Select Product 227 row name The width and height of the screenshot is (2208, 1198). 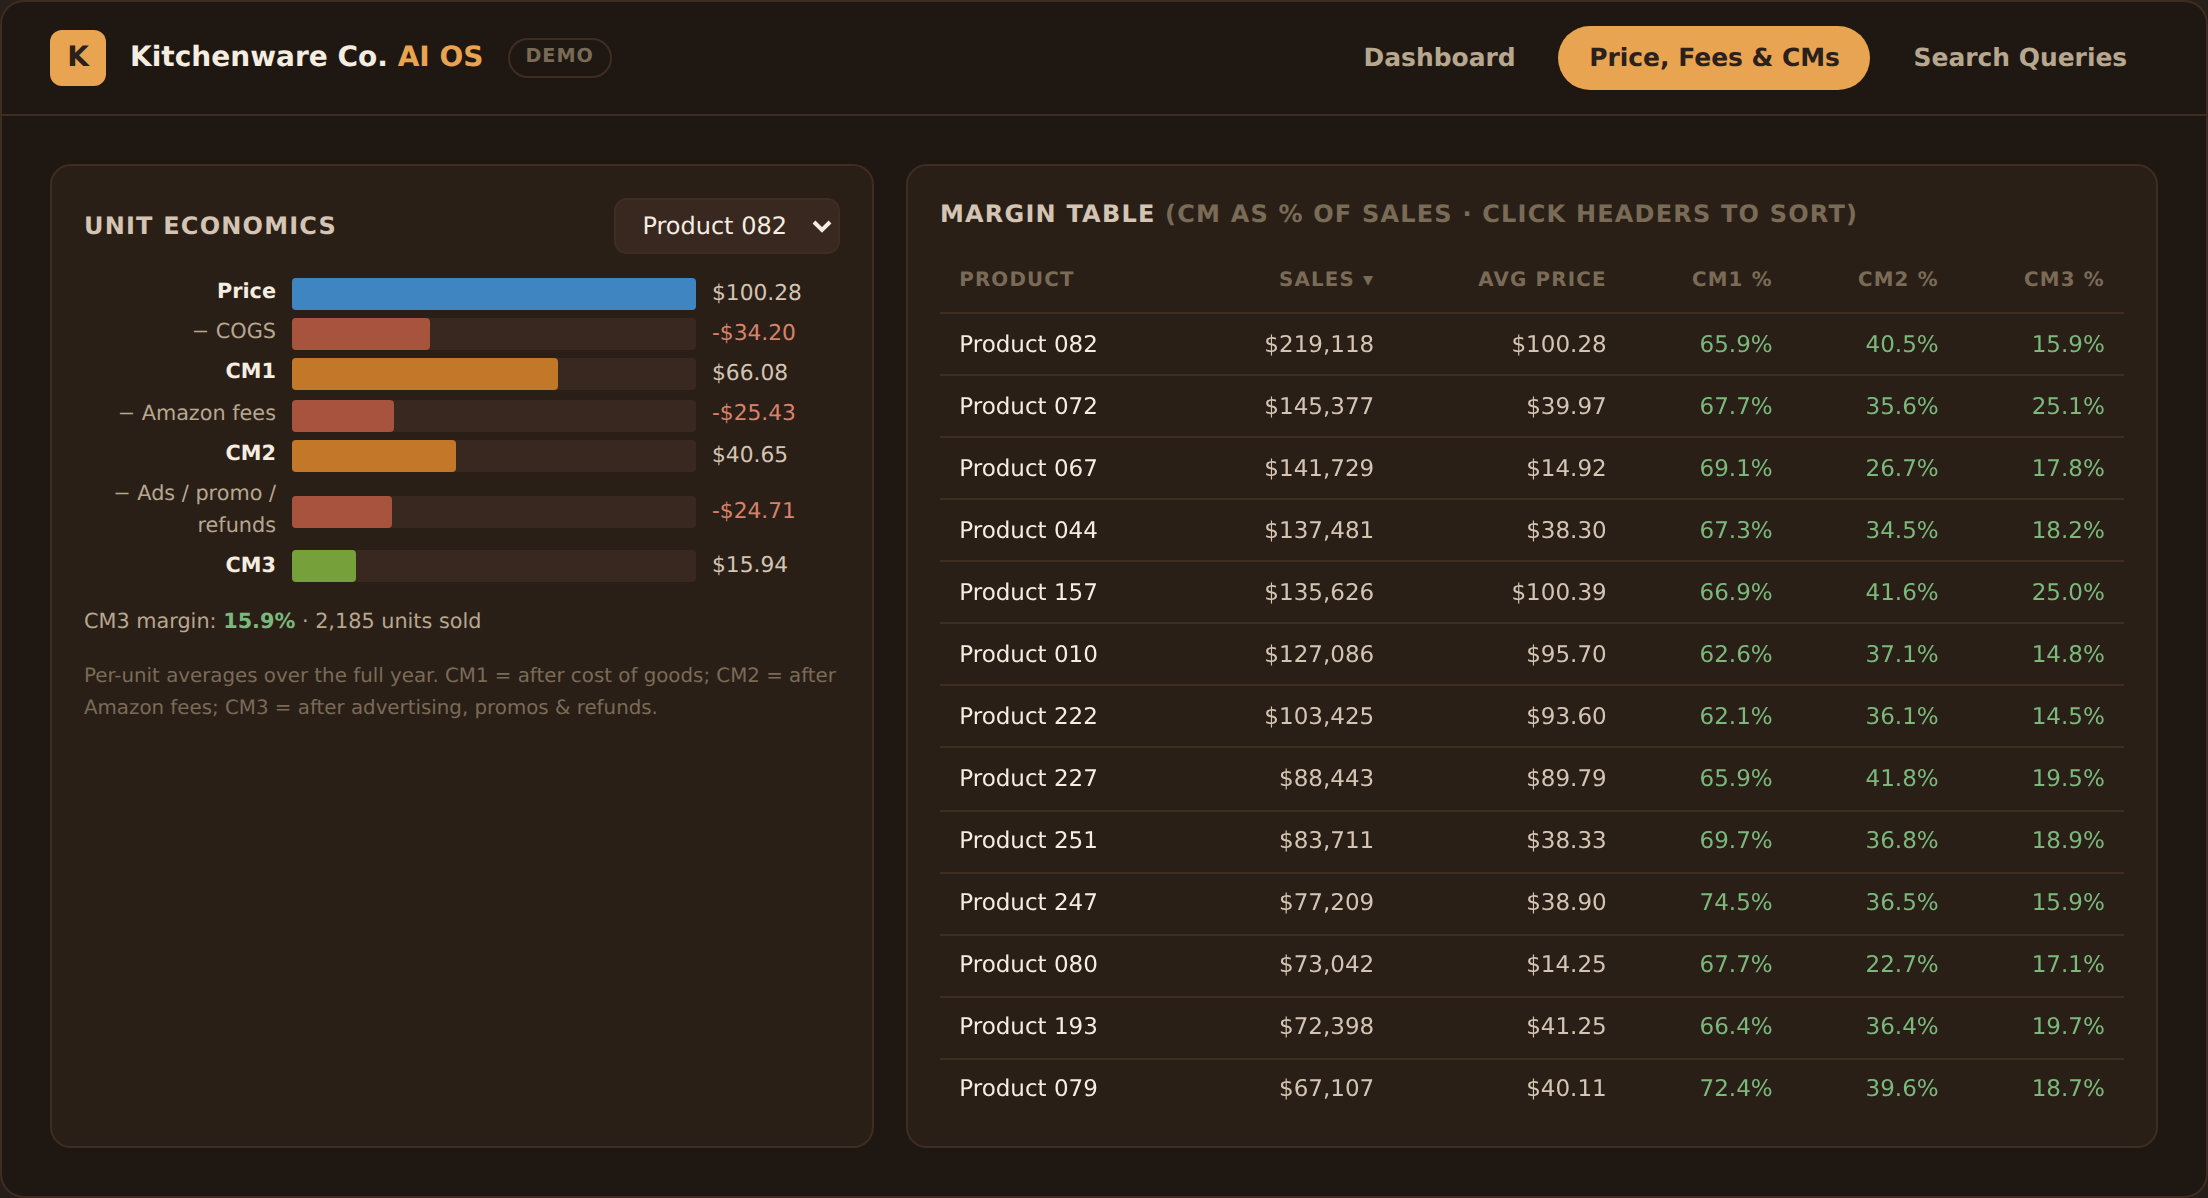tap(1028, 778)
